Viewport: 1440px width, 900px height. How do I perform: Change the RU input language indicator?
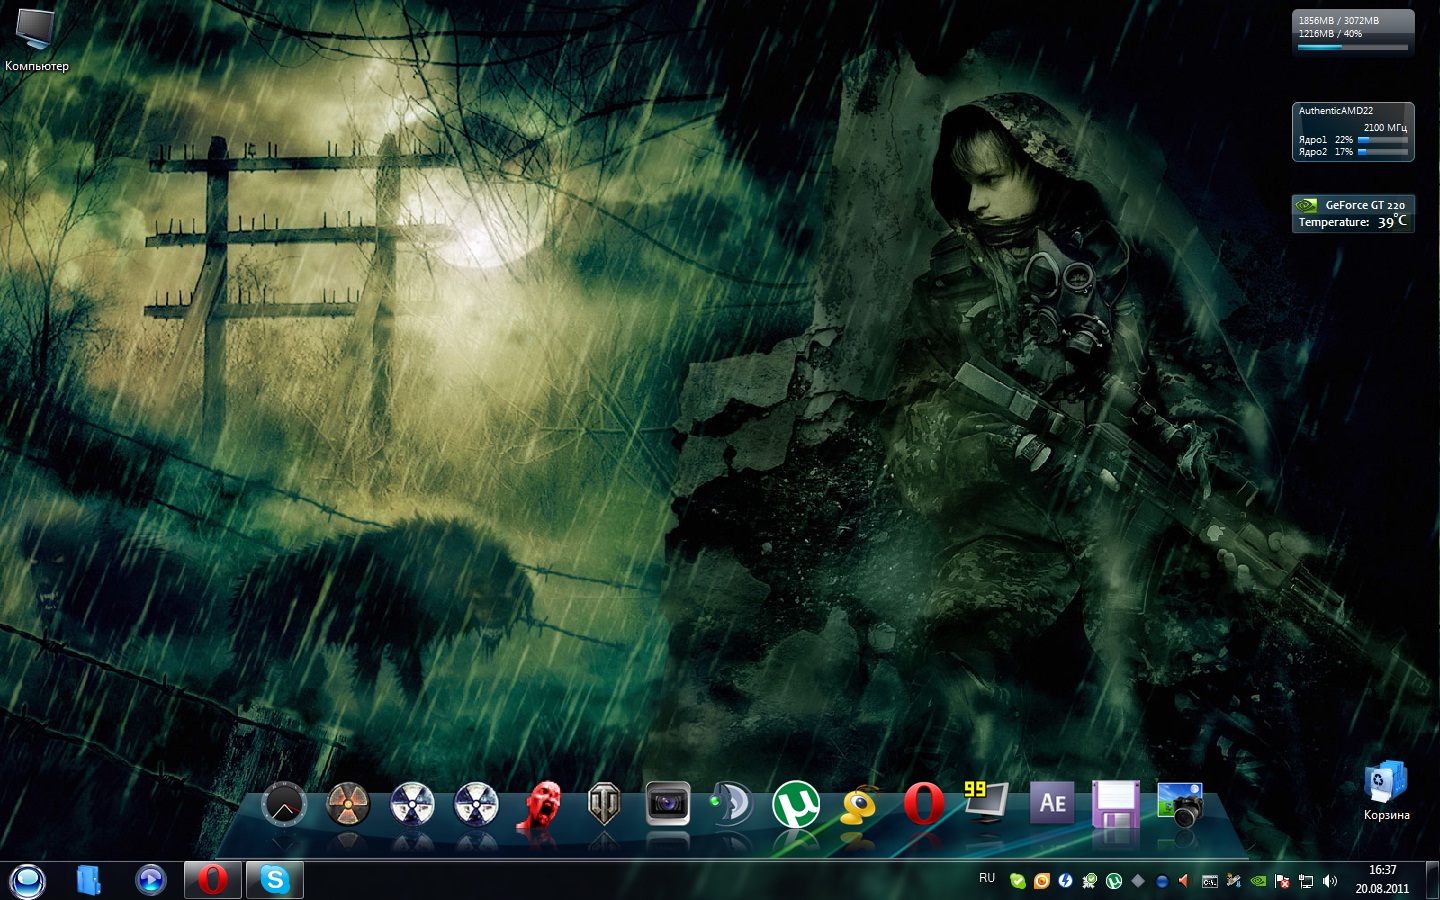(987, 878)
